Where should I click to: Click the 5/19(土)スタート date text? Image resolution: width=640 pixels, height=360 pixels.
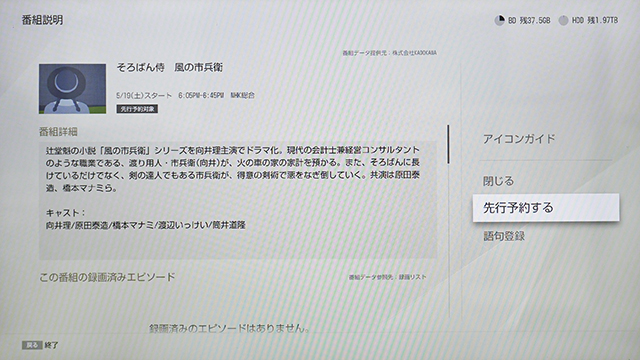coord(144,96)
